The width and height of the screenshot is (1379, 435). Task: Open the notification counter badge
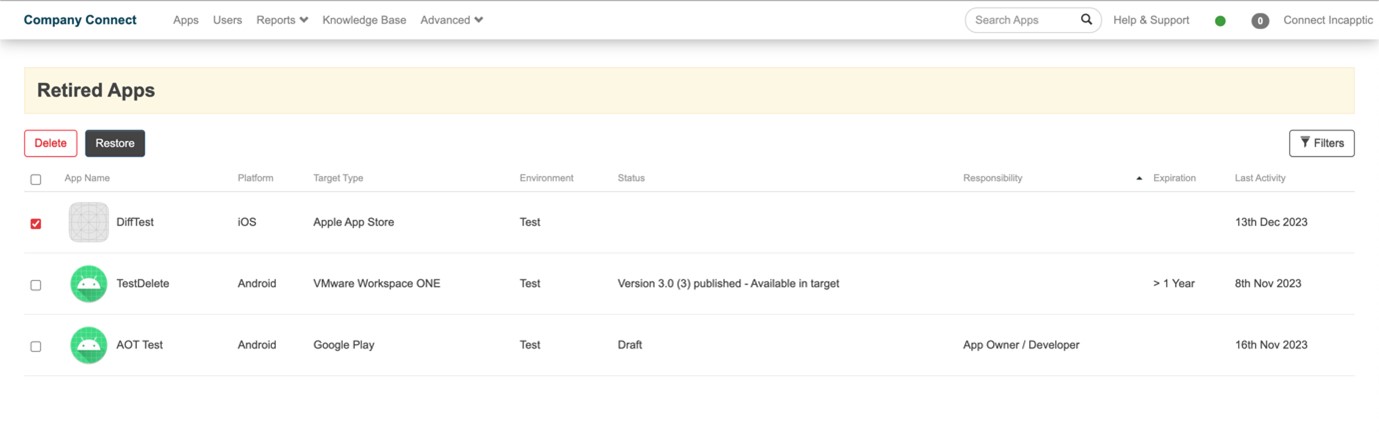point(1260,21)
